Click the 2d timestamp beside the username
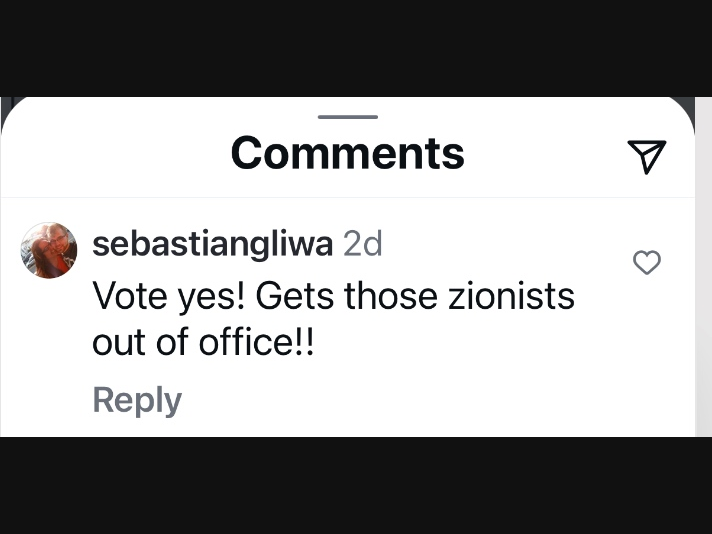 (x=362, y=244)
